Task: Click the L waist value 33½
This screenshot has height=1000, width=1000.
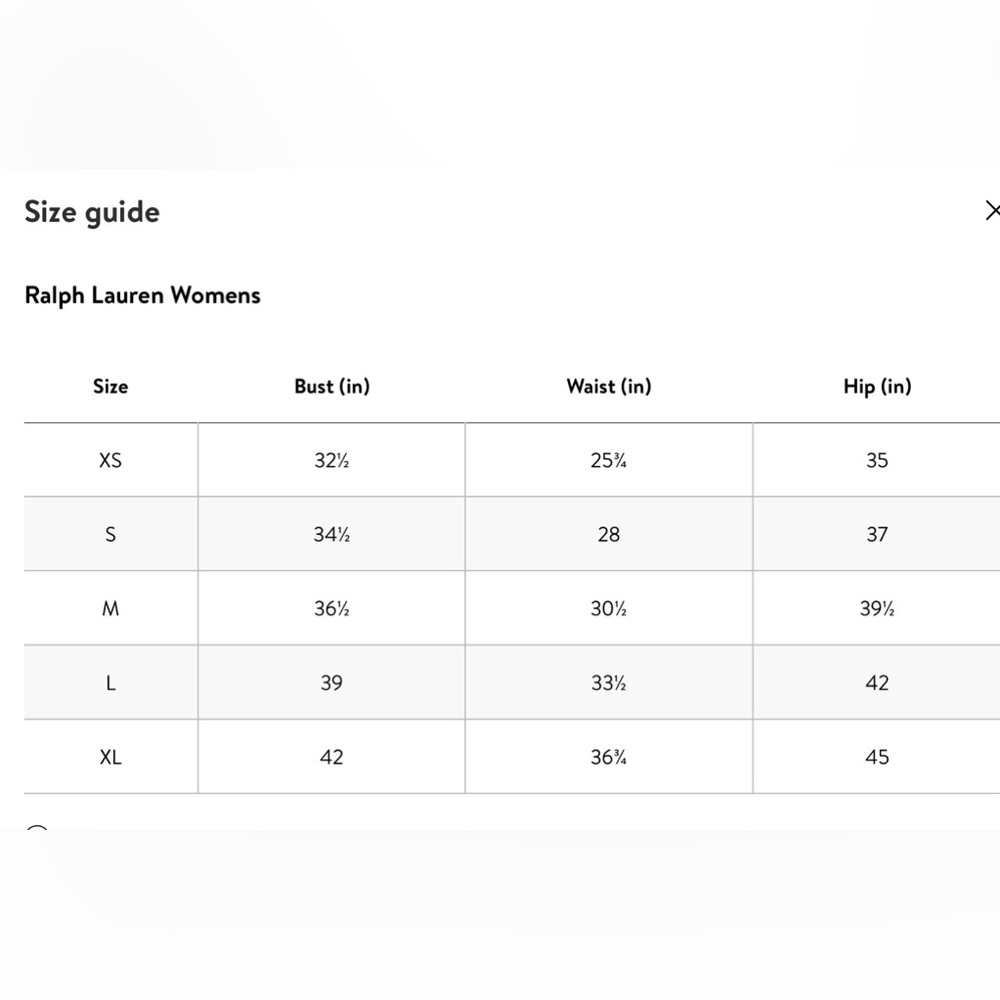Action: [x=608, y=683]
